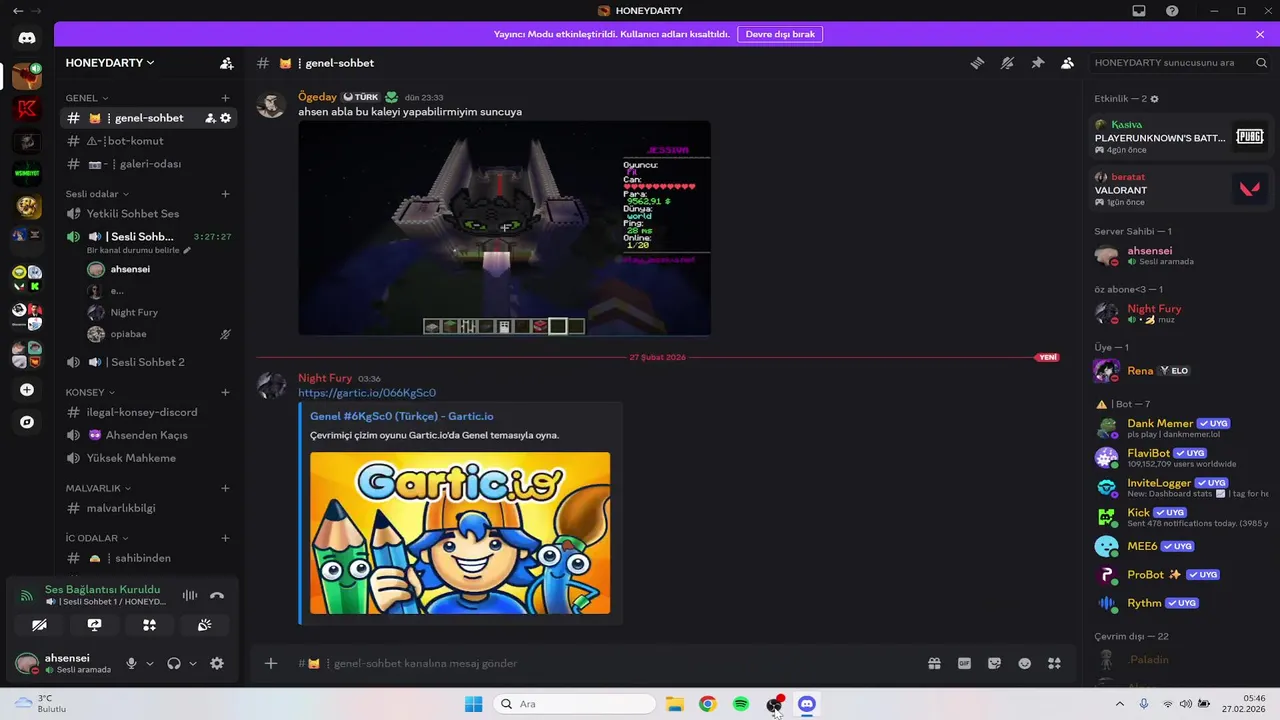Toggle channel notification bell in header
The height and width of the screenshot is (720, 1280).
click(x=1007, y=63)
